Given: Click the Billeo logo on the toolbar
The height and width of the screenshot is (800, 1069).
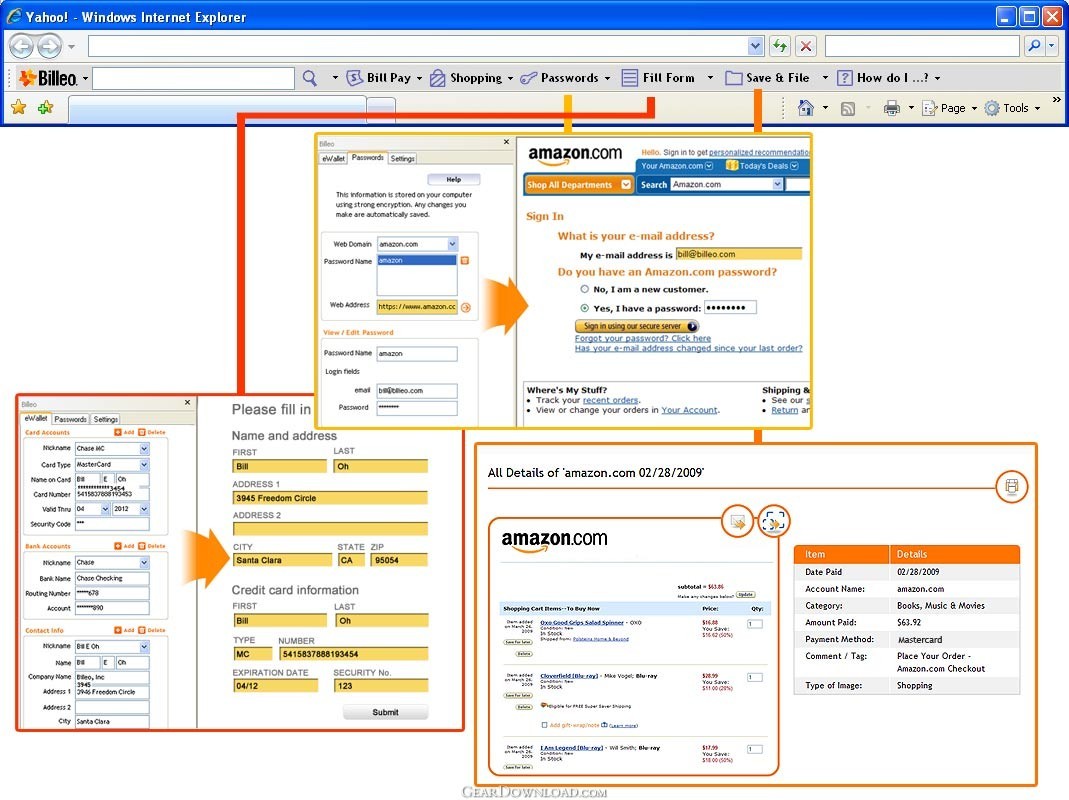Looking at the screenshot, I should tap(48, 78).
